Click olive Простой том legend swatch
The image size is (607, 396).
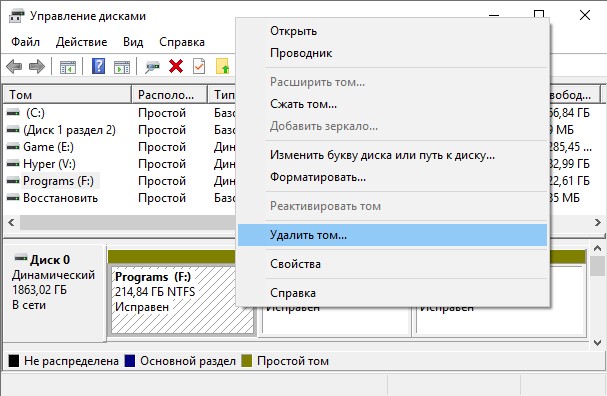[247, 361]
